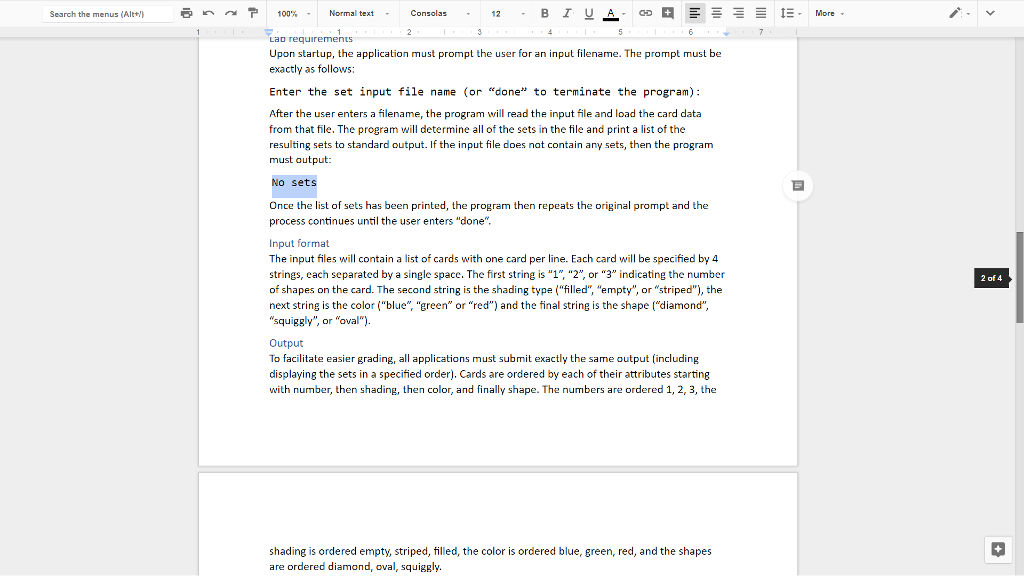
Task: Open the Normal text style dropdown
Action: click(x=359, y=13)
